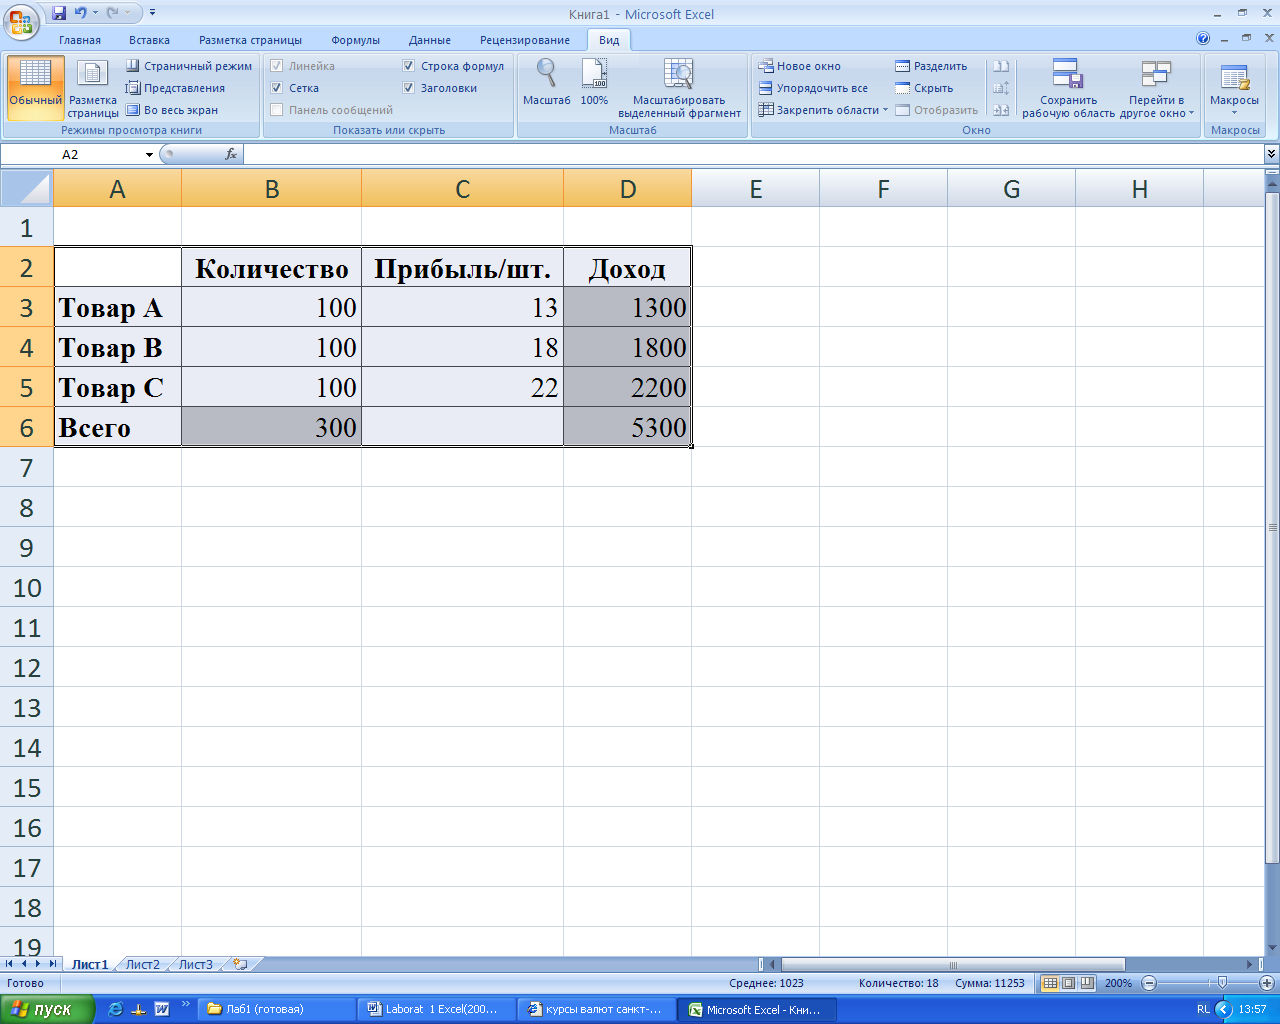This screenshot has height=1024, width=1280.
Task: Reset zoom to 100%
Action: 594,82
